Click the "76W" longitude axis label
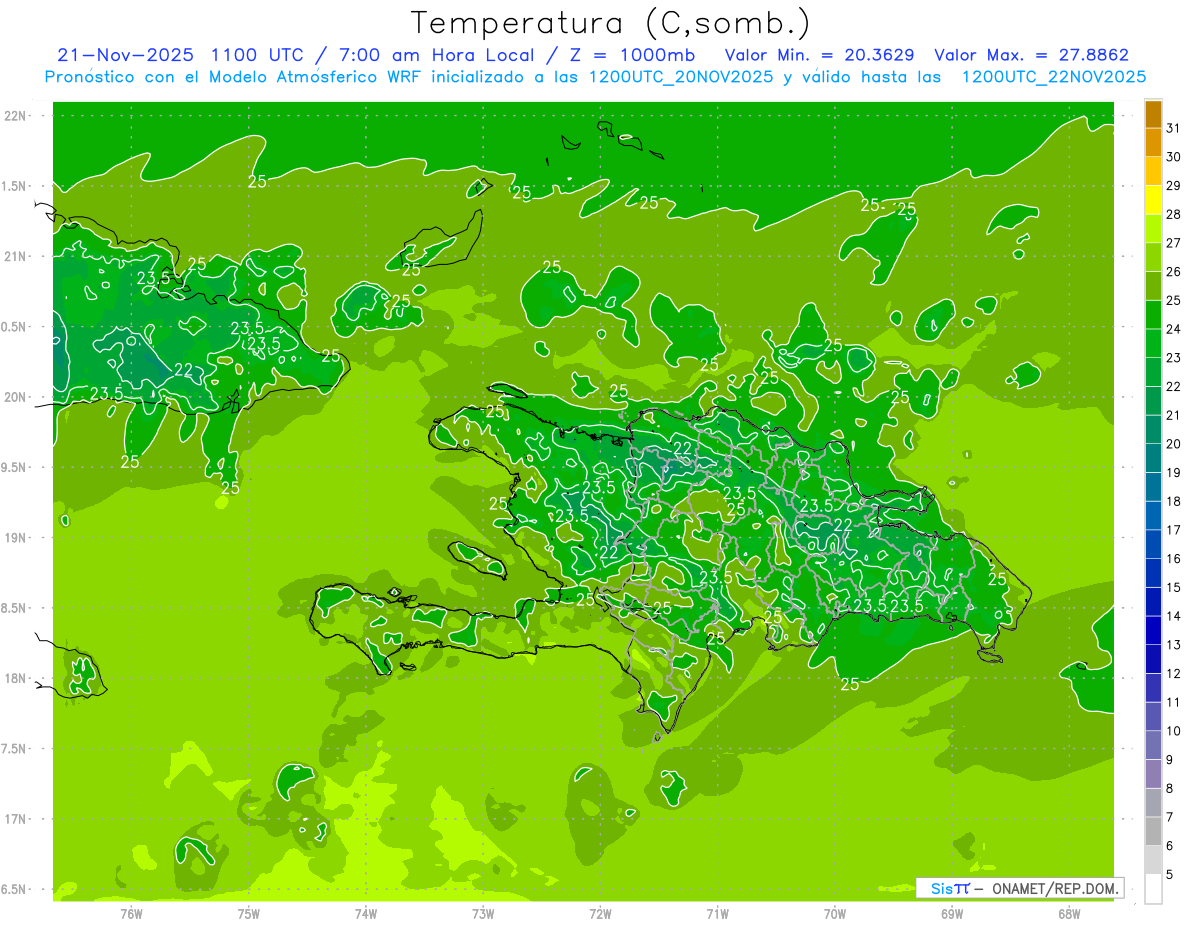Screen dimensions: 1200x927 pos(131,913)
